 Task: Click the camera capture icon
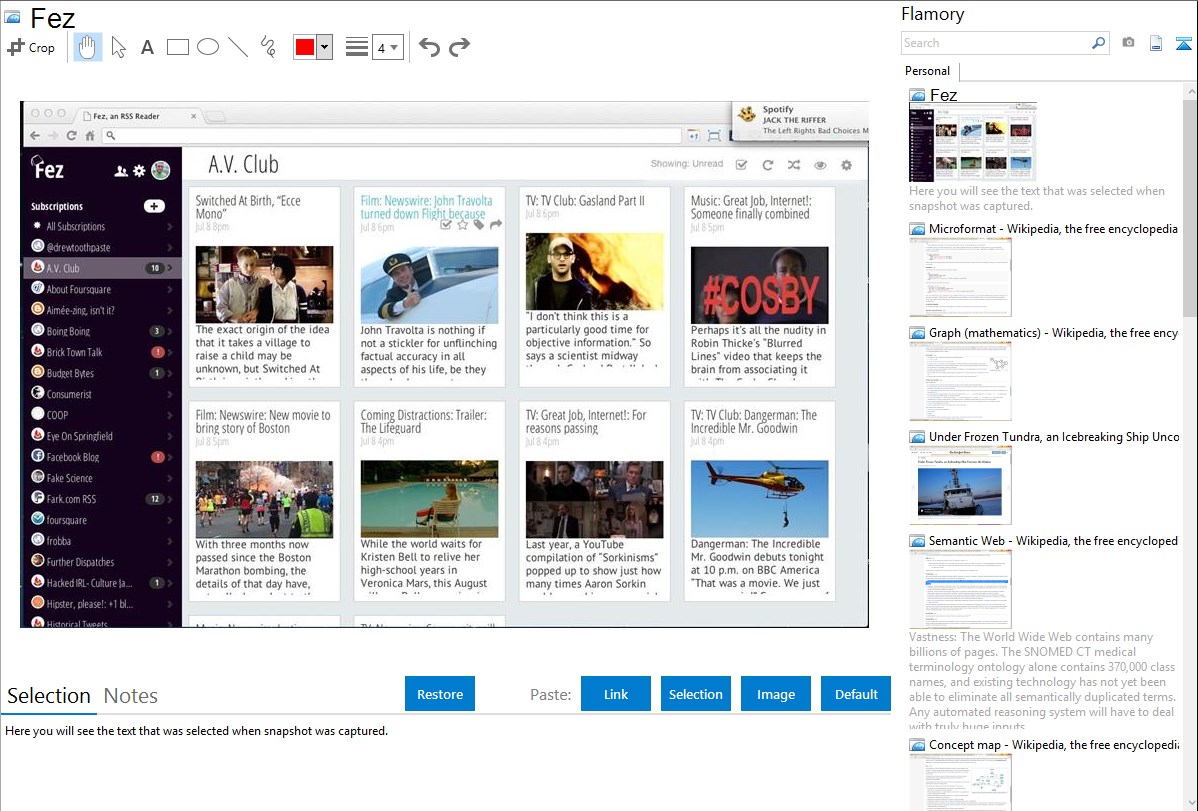[1128, 43]
